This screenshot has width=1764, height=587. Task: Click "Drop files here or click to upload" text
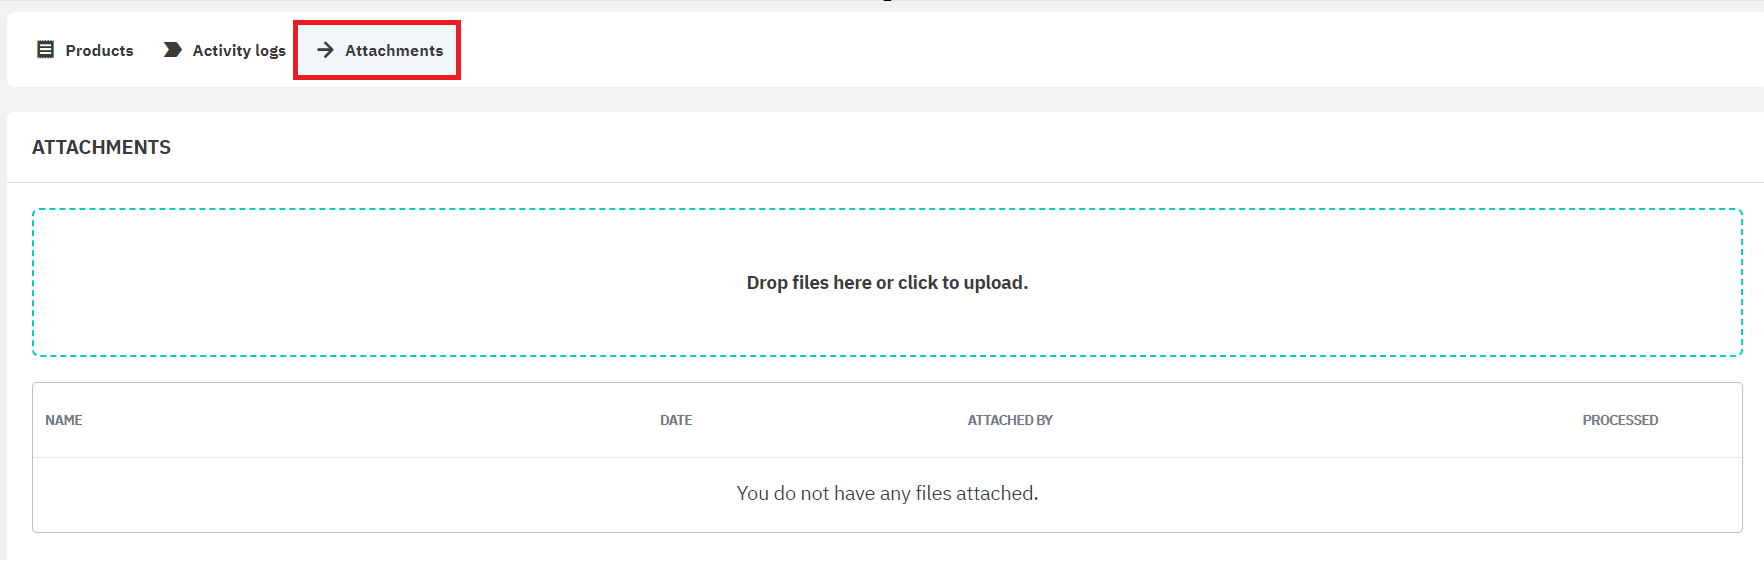point(887,283)
